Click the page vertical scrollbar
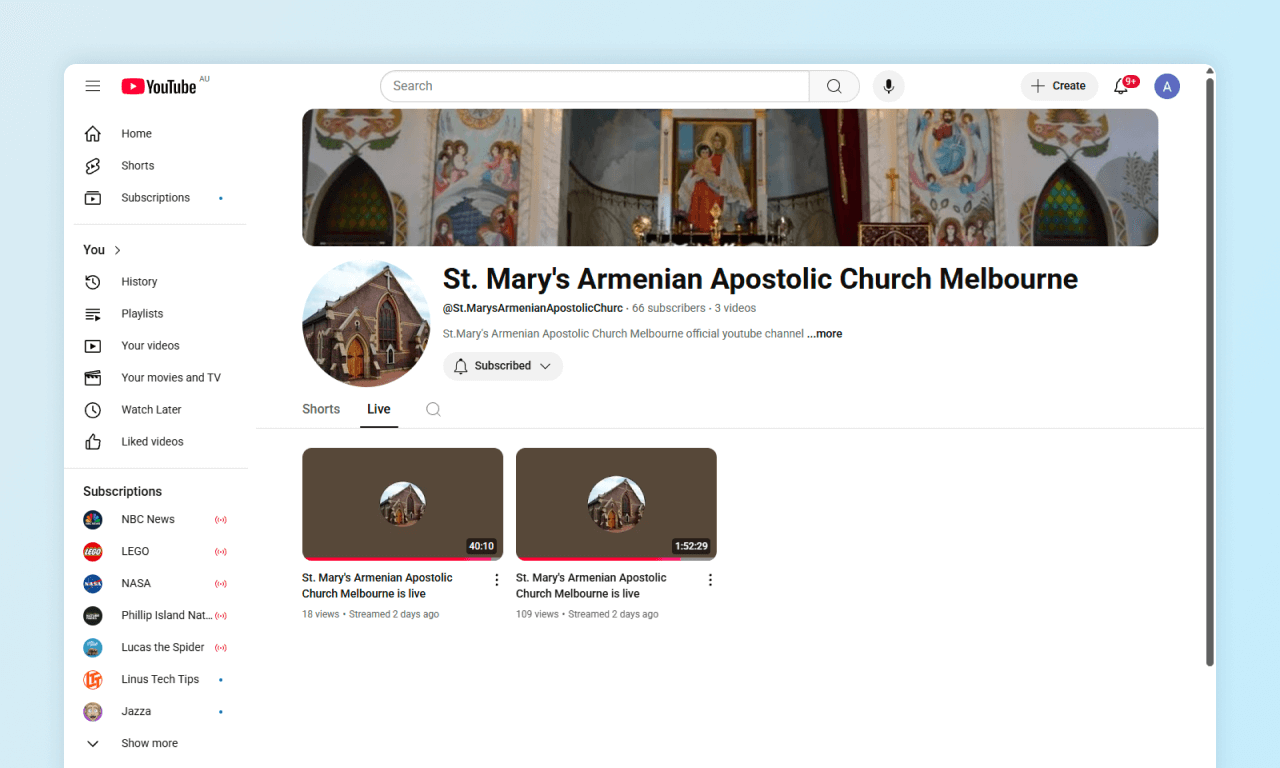The height and width of the screenshot is (768, 1280). click(1209, 372)
